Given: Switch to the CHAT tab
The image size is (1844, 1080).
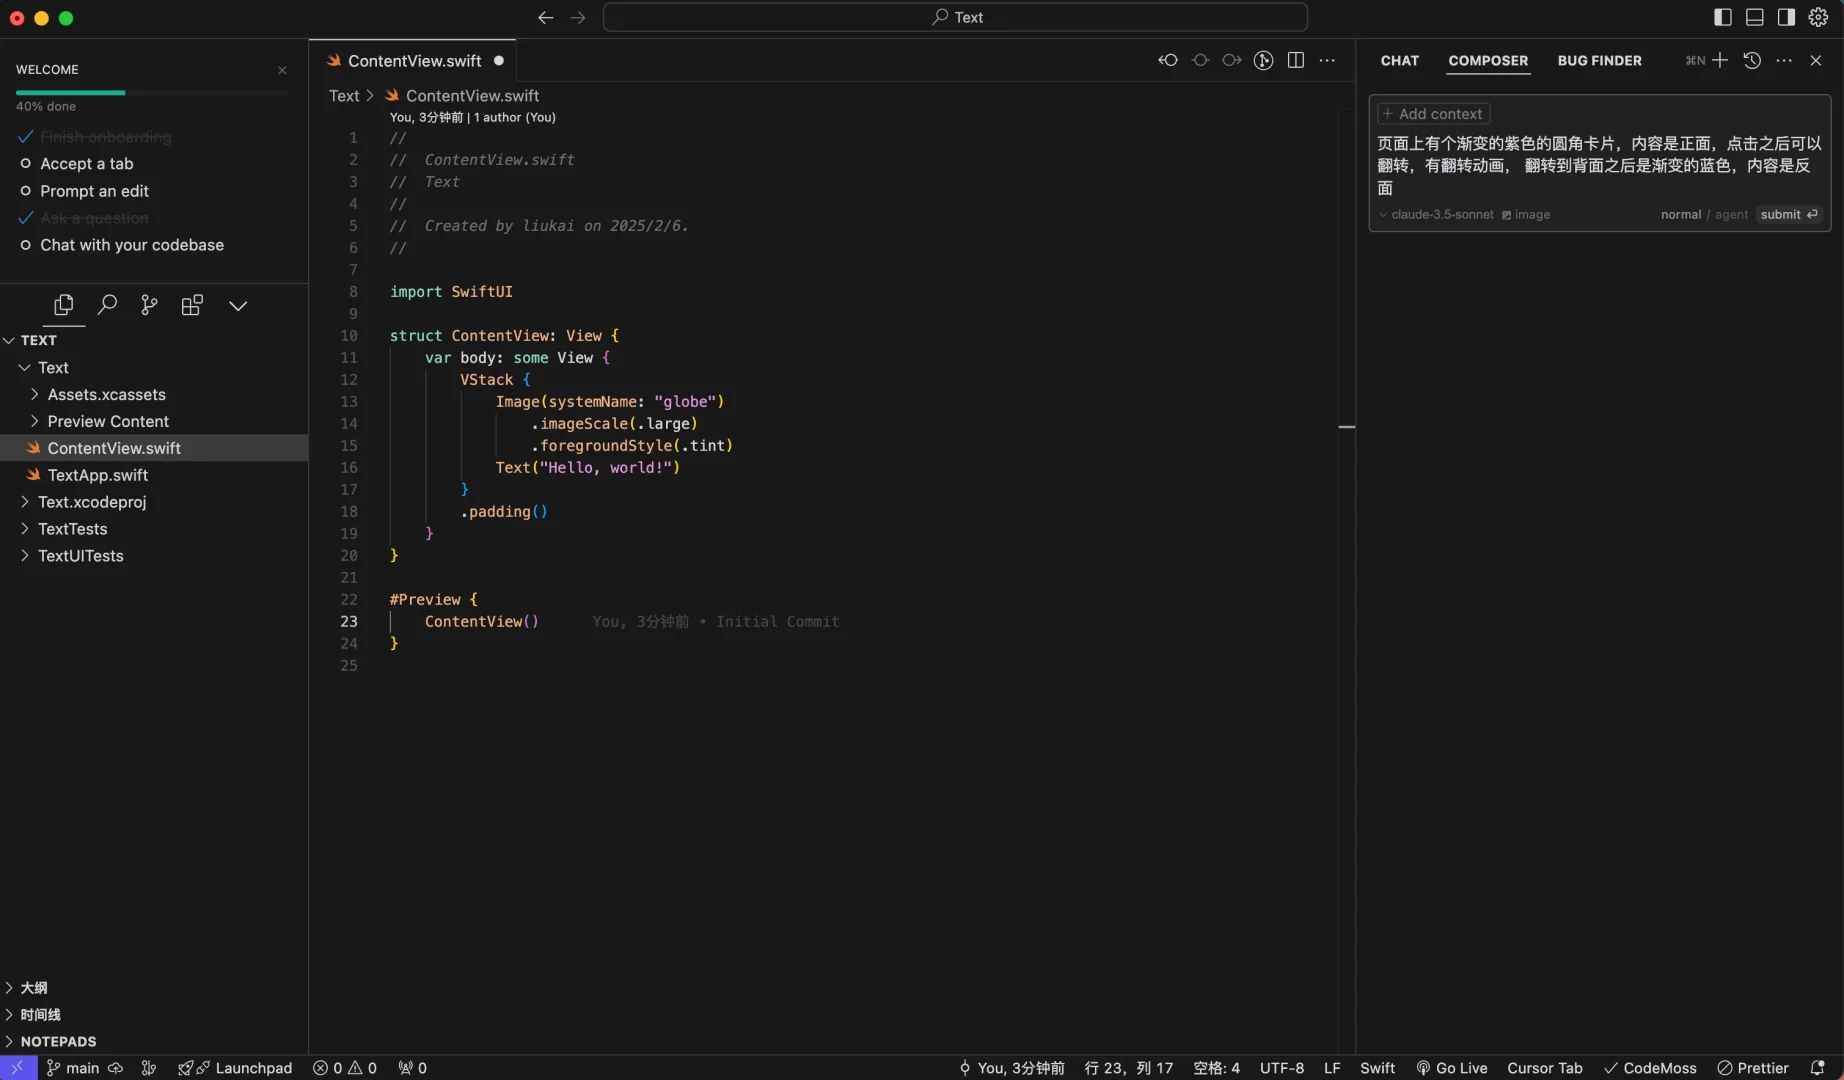Looking at the screenshot, I should (1399, 61).
